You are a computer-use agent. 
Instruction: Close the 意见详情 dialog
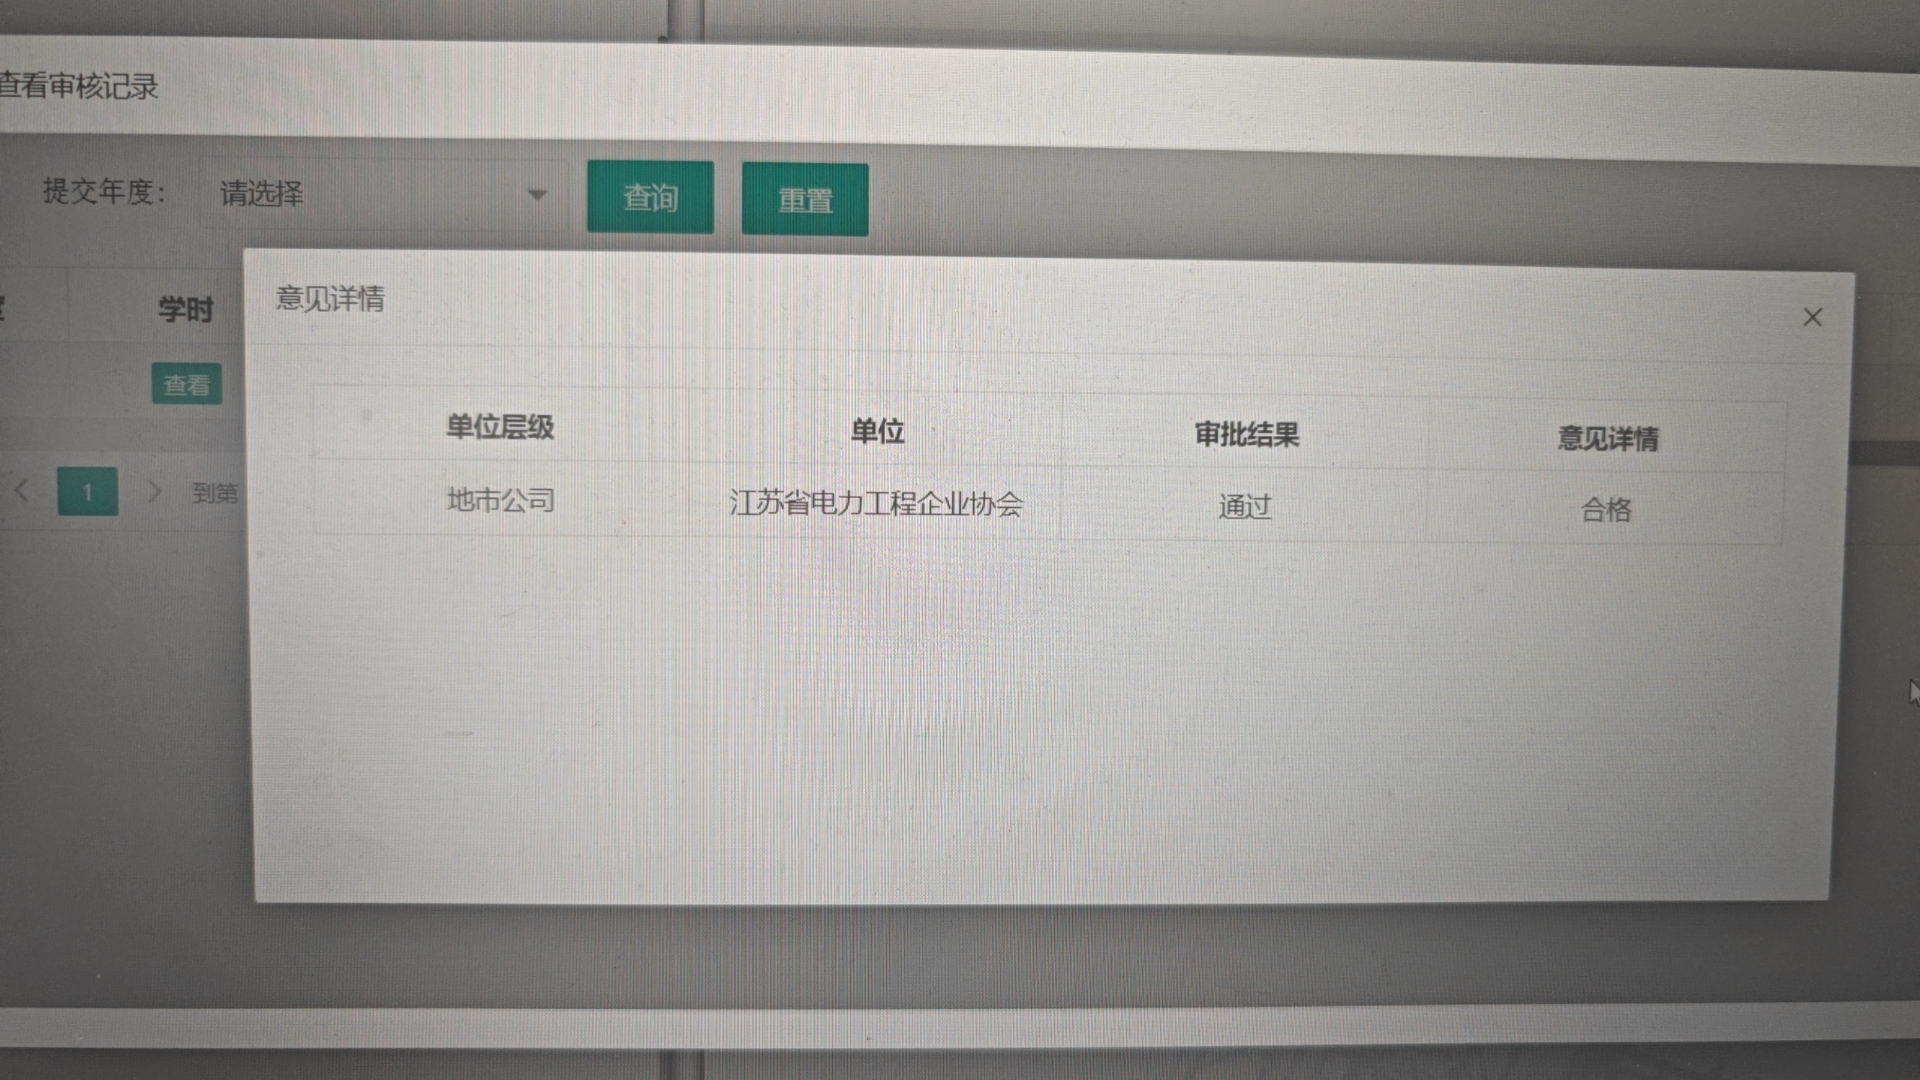(1812, 318)
